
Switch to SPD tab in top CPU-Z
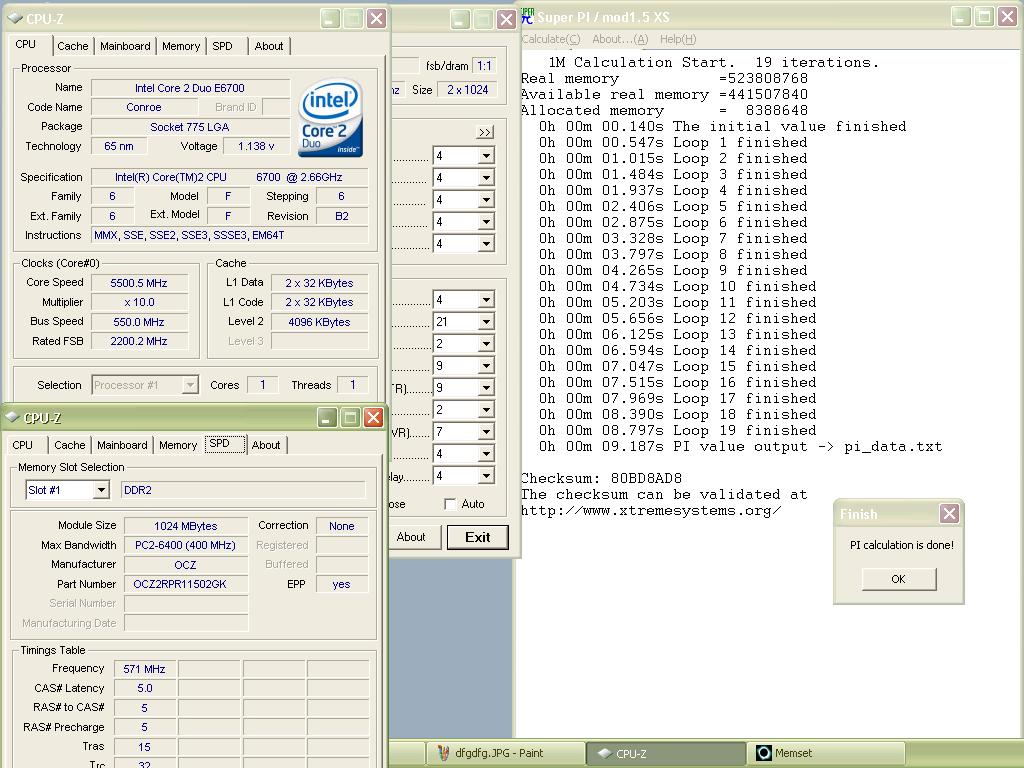(x=223, y=46)
